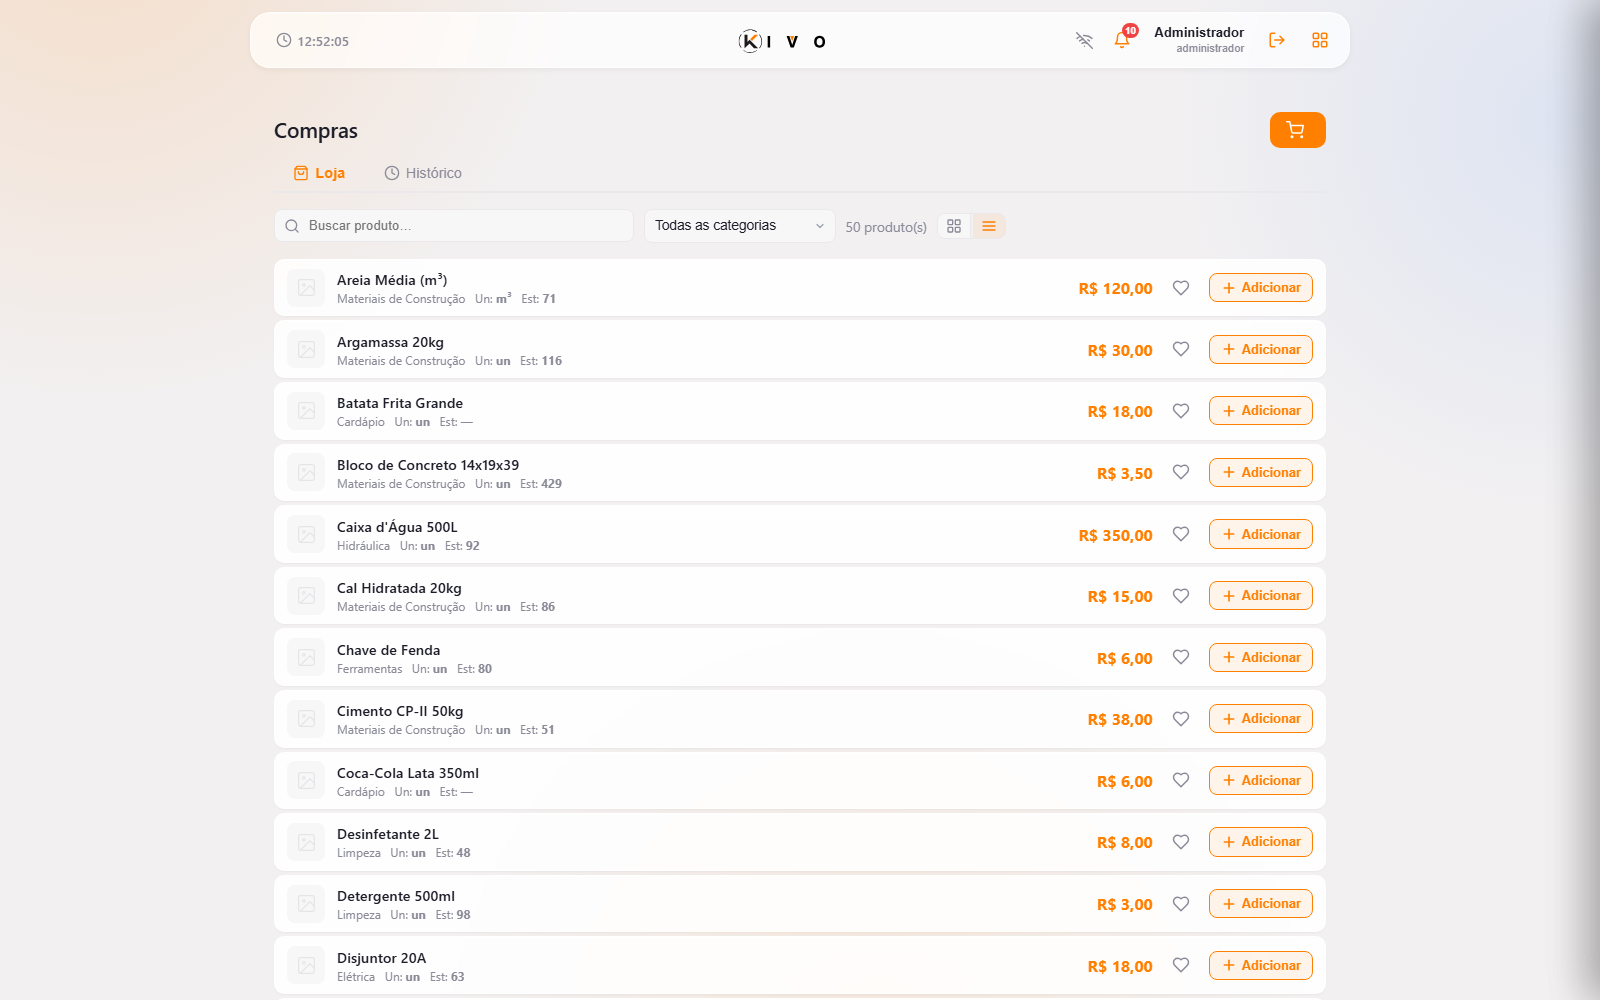Image resolution: width=1600 pixels, height=1000 pixels.
Task: Switch to grid view layout
Action: tap(954, 226)
